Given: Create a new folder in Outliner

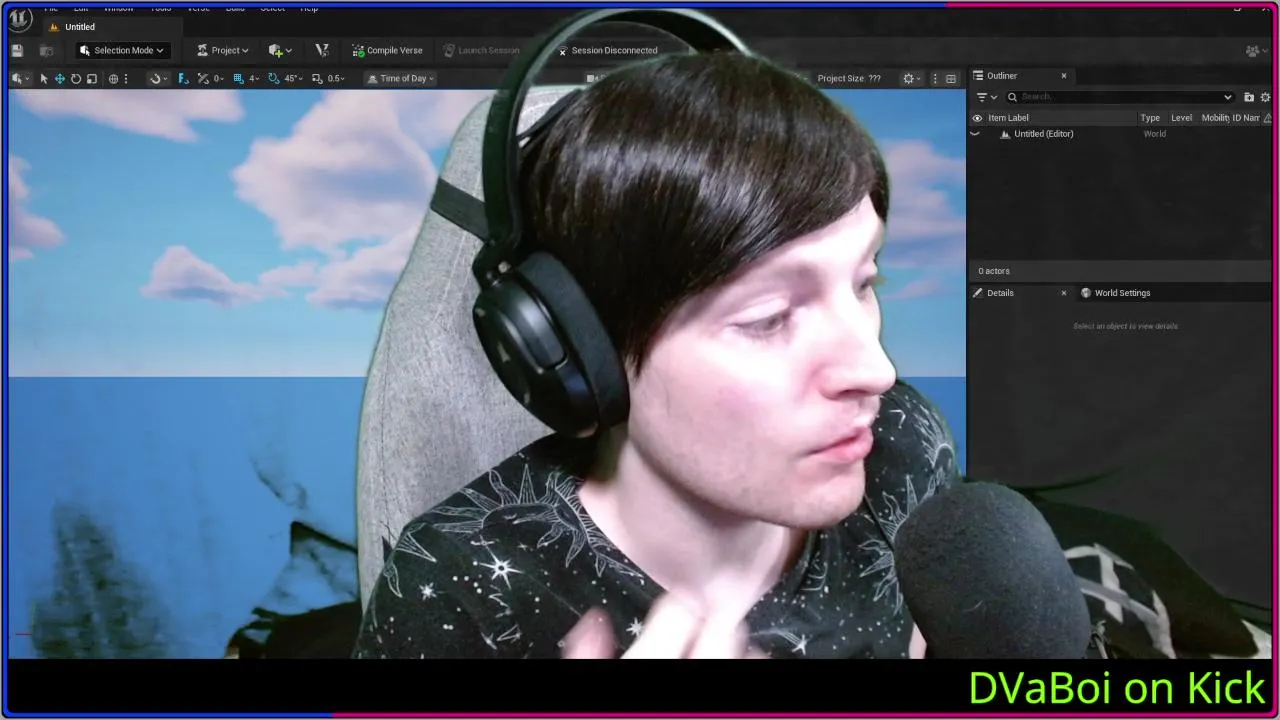Looking at the screenshot, I should tap(1249, 97).
